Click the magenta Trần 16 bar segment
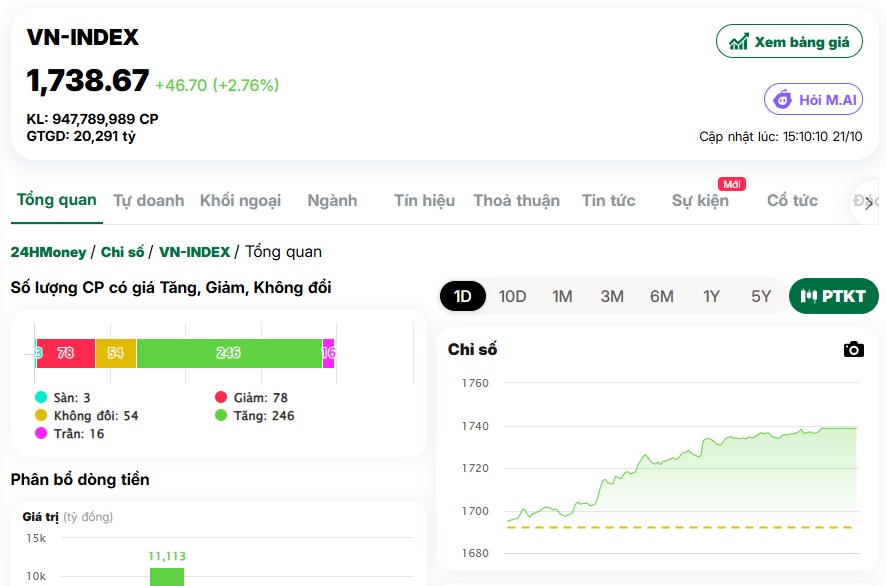 click(x=329, y=354)
